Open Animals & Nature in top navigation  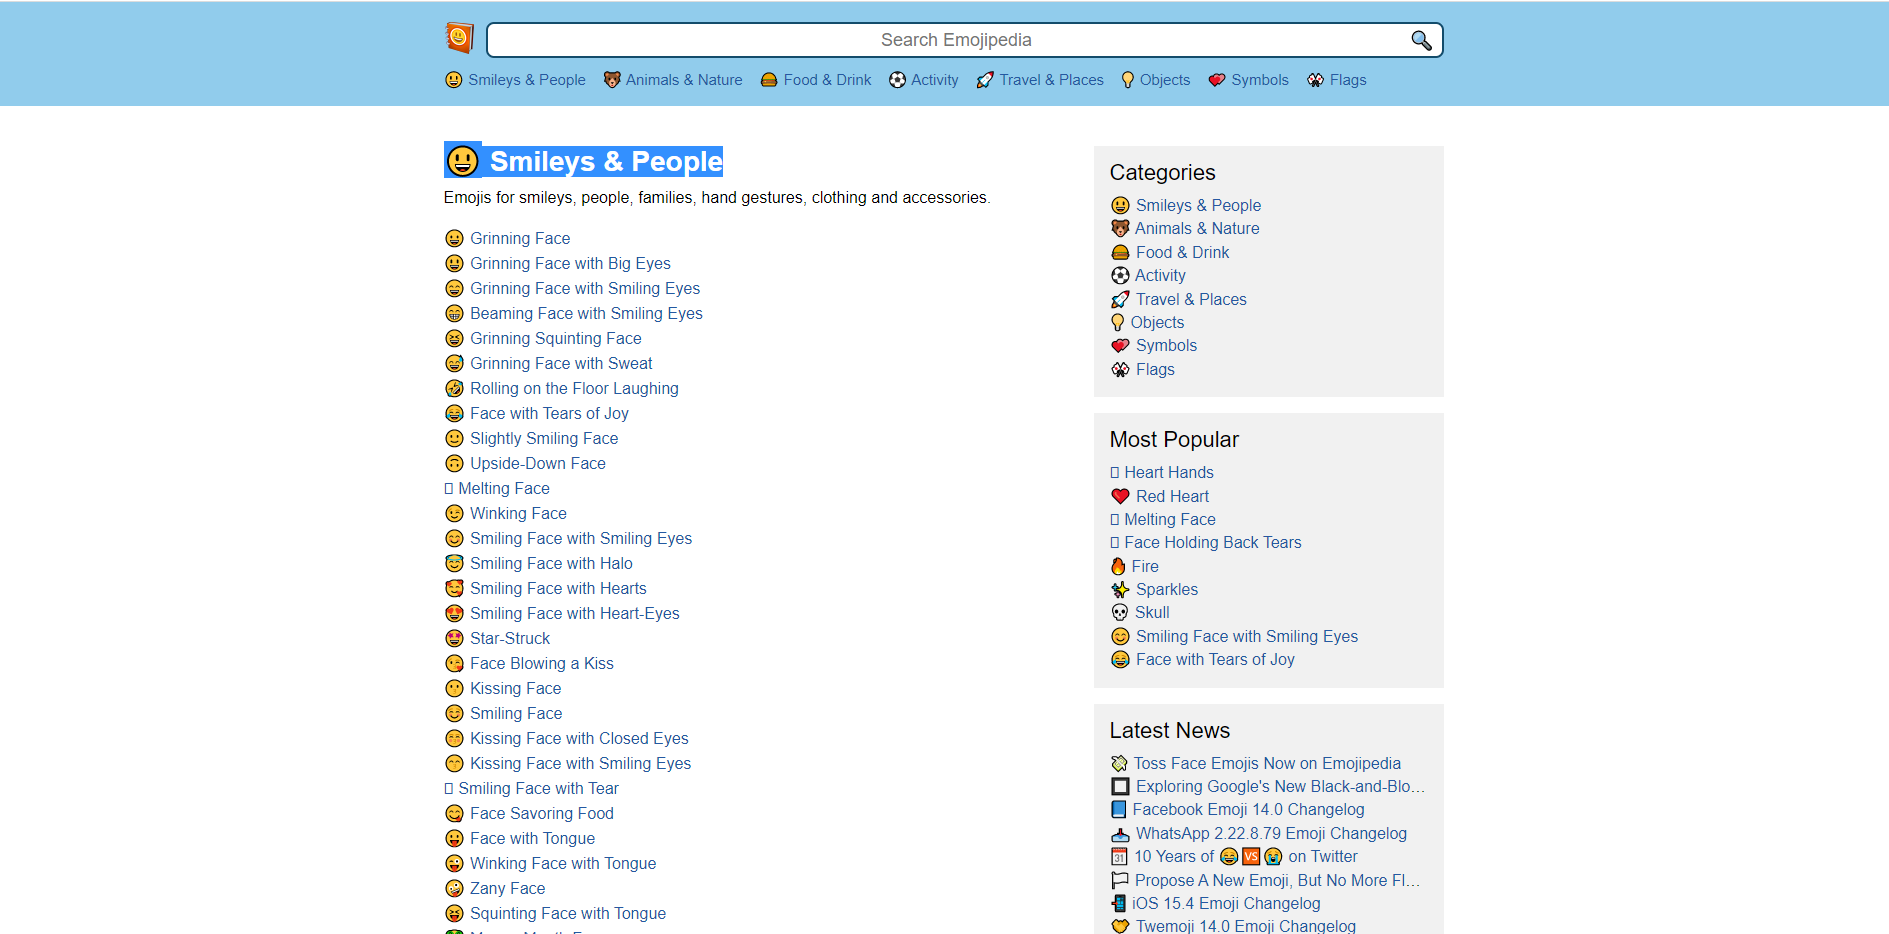(x=684, y=80)
